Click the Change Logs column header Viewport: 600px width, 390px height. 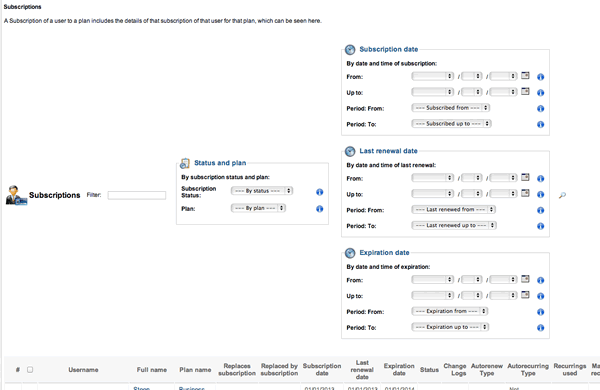tap(455, 369)
